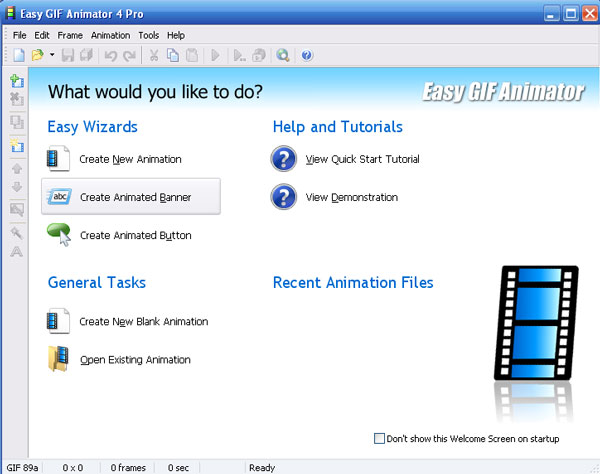Click the Play with options toolbar icon
Viewport: 600px width, 474px height.
pyautogui.click(x=240, y=56)
